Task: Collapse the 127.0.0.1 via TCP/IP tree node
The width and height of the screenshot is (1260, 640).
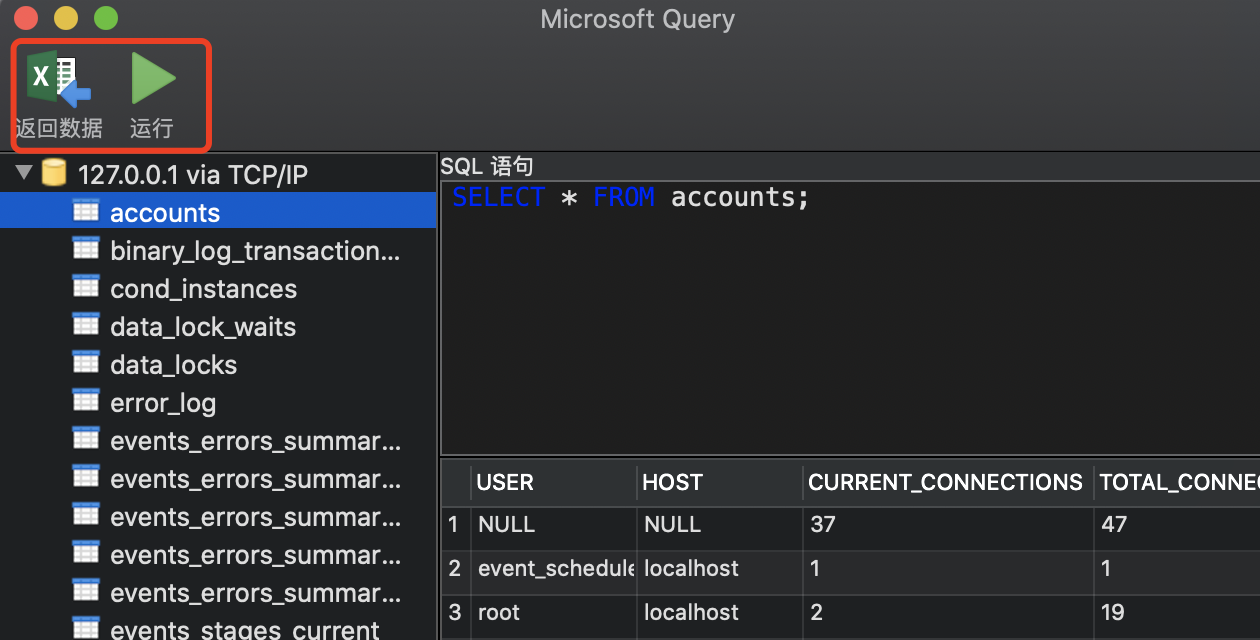Action: click(x=24, y=174)
